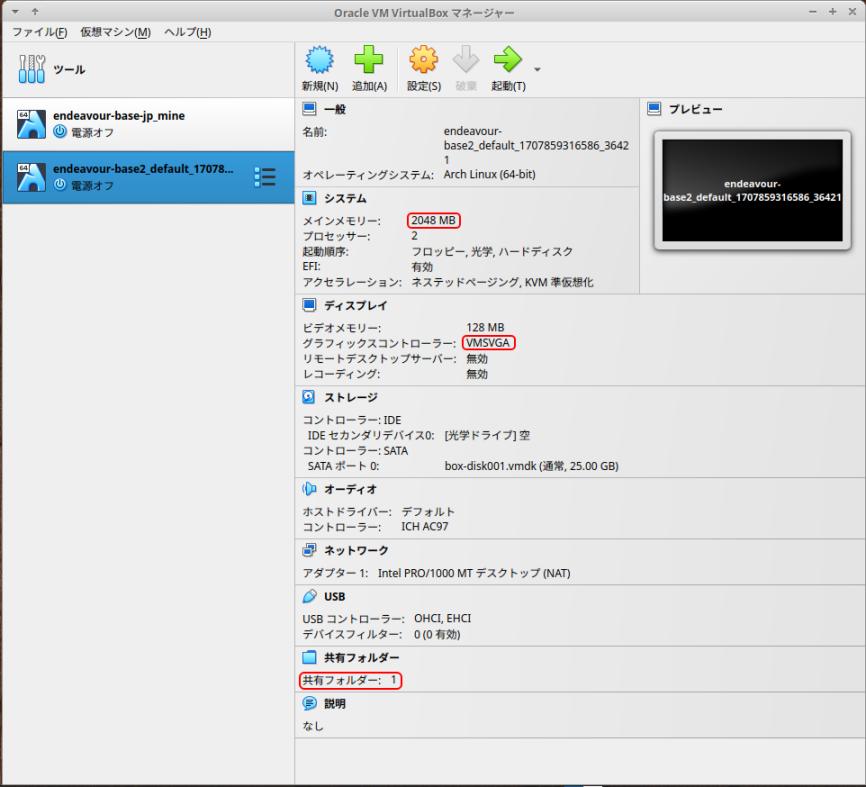Open the ディスプレイ section heading

[356, 305]
